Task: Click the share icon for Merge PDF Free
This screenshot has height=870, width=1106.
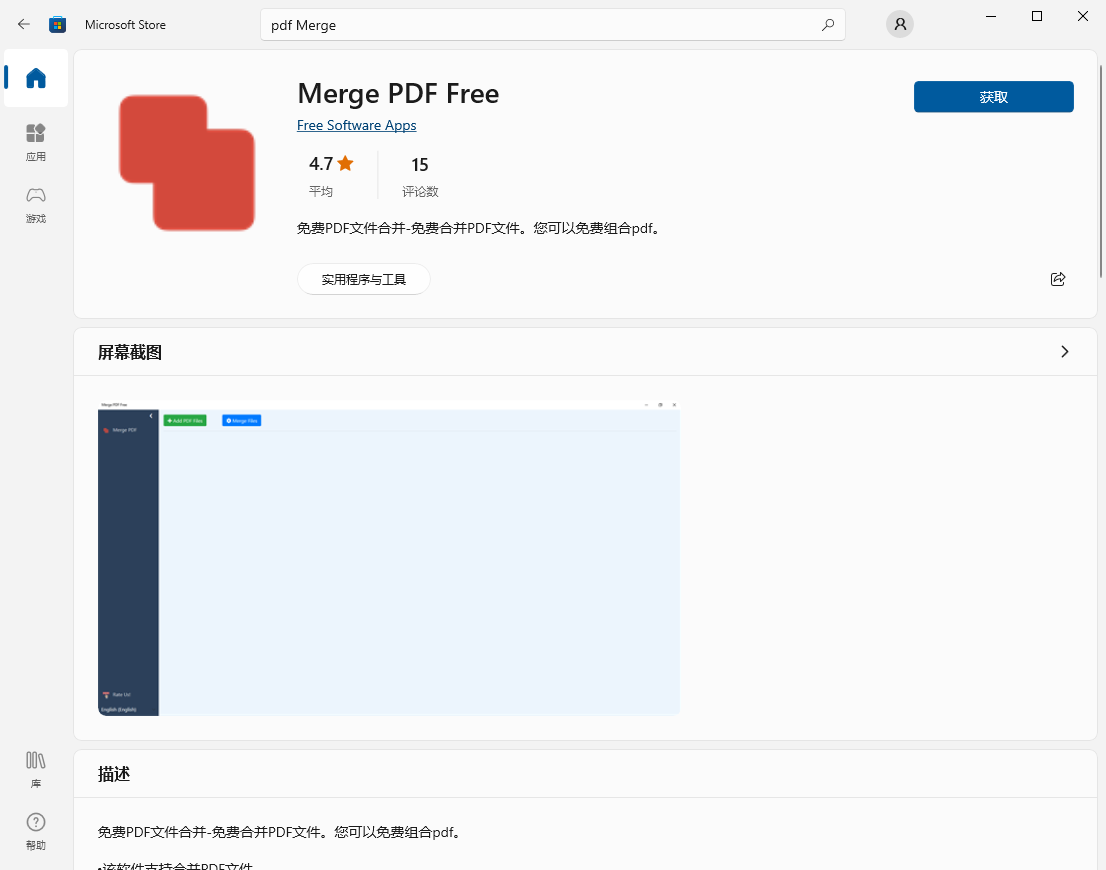Action: (x=1057, y=279)
